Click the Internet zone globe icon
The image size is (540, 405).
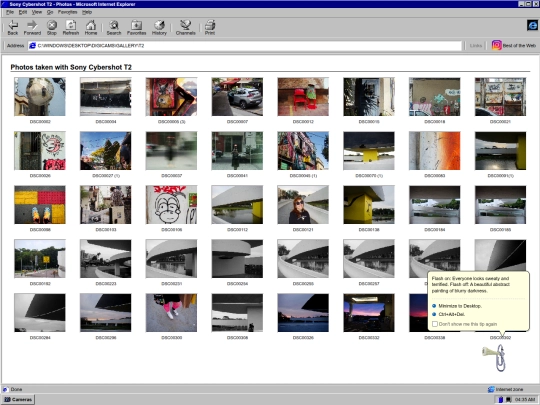coord(491,390)
